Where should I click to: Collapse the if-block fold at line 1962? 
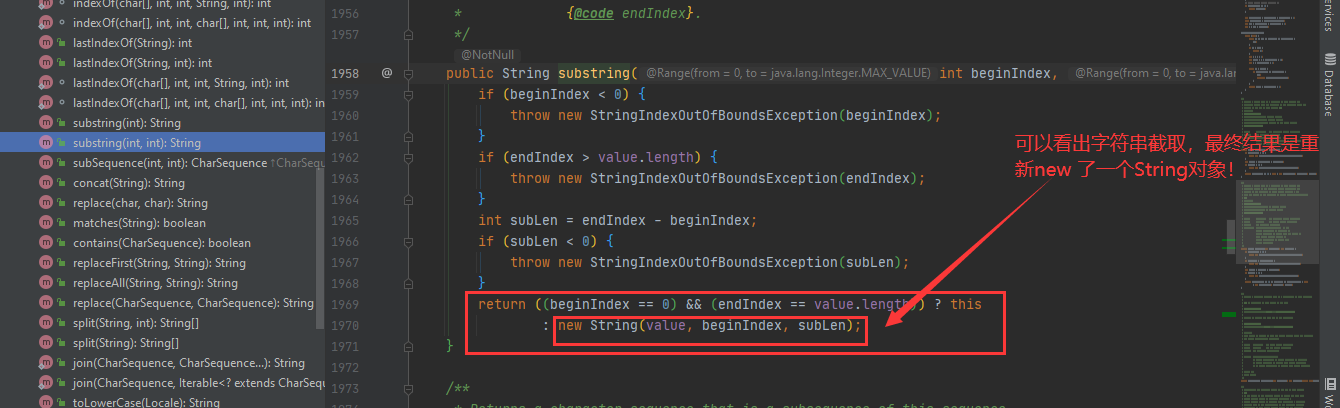pyautogui.click(x=408, y=158)
